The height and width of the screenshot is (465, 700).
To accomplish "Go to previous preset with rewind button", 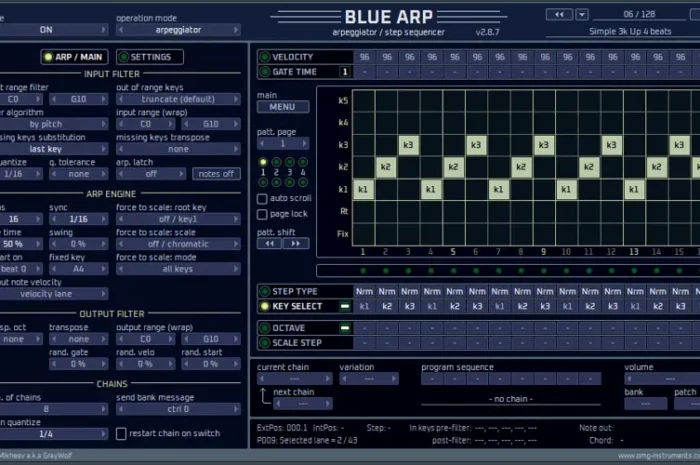I will tap(559, 15).
